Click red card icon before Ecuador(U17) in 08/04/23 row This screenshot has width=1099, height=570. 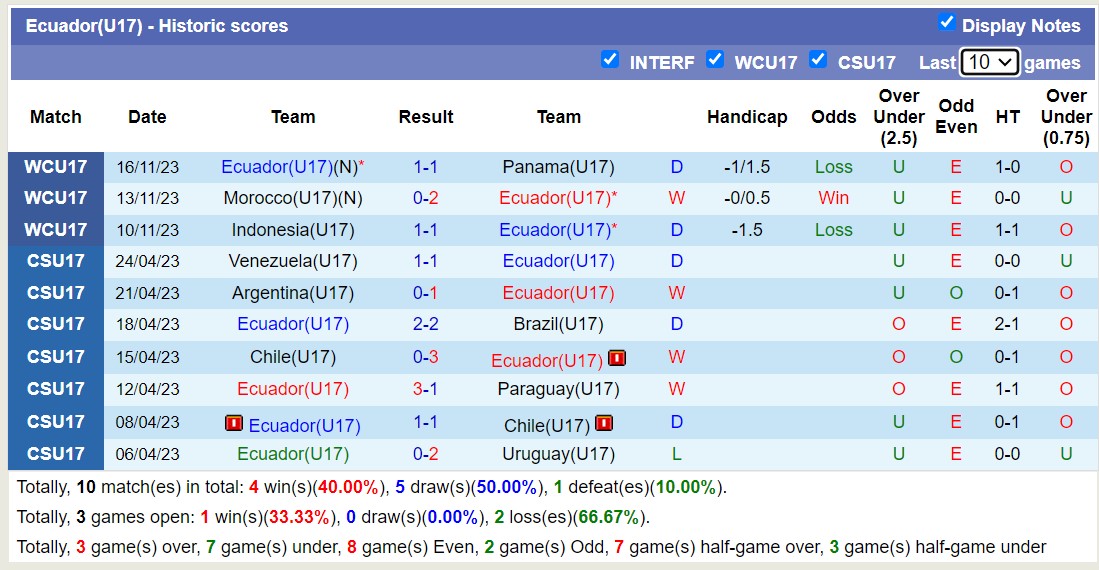tap(234, 423)
